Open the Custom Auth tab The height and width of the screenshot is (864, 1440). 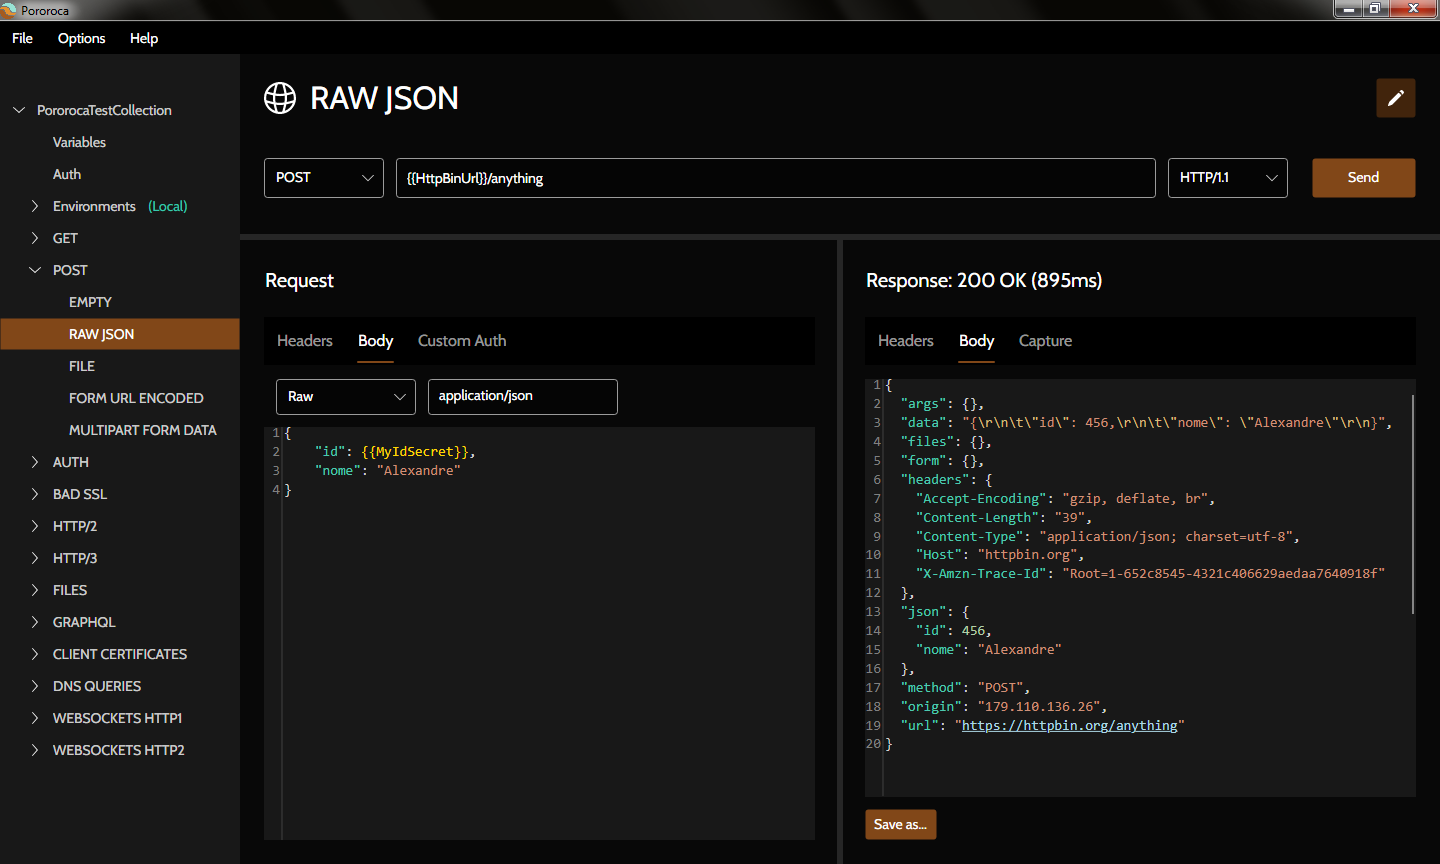(461, 341)
